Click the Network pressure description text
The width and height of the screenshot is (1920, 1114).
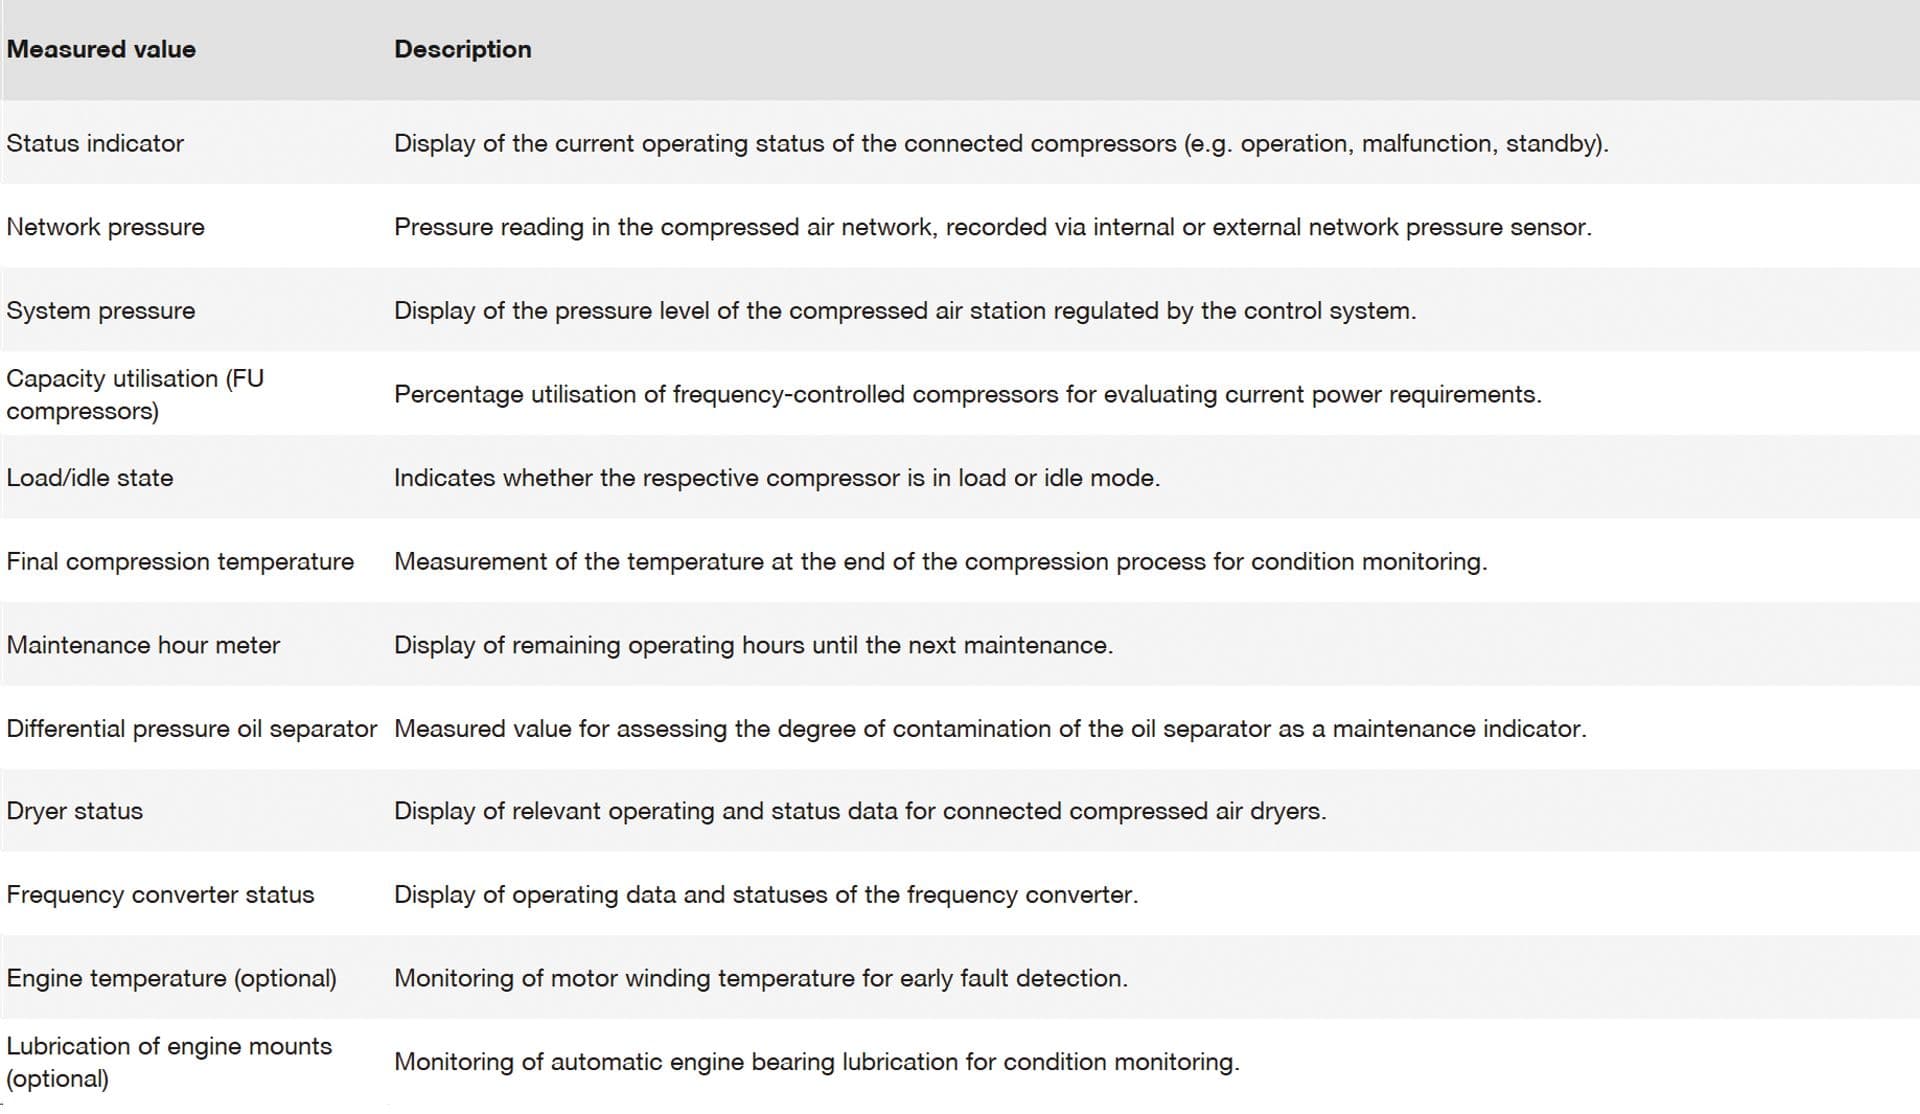coord(992,227)
